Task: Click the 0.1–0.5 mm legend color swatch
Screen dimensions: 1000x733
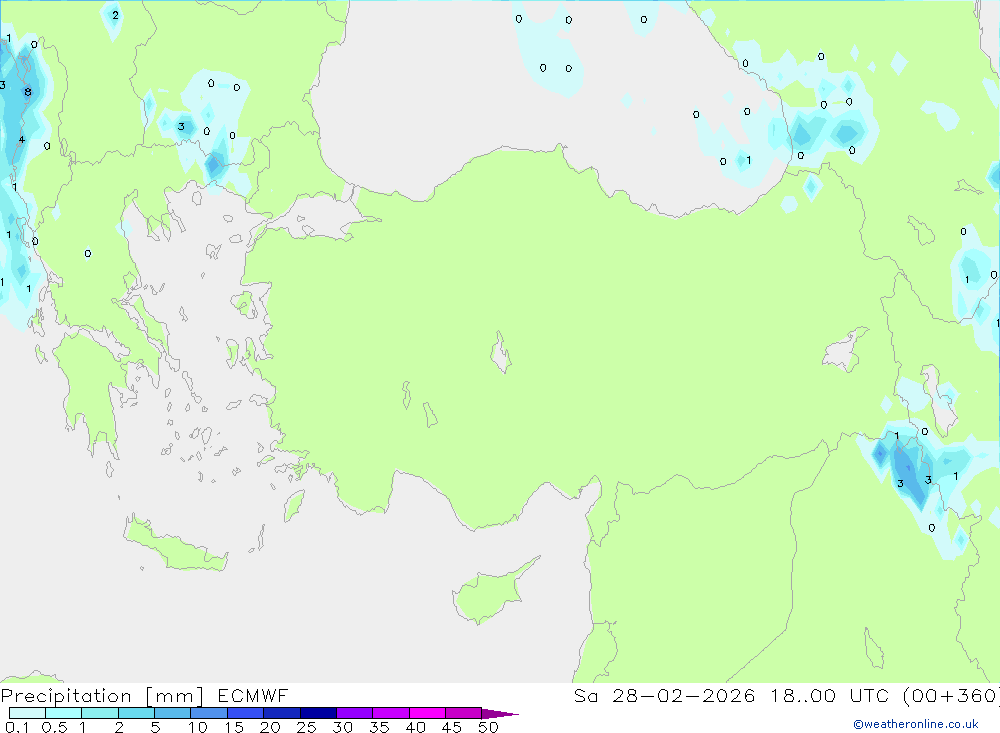Action: pyautogui.click(x=27, y=713)
